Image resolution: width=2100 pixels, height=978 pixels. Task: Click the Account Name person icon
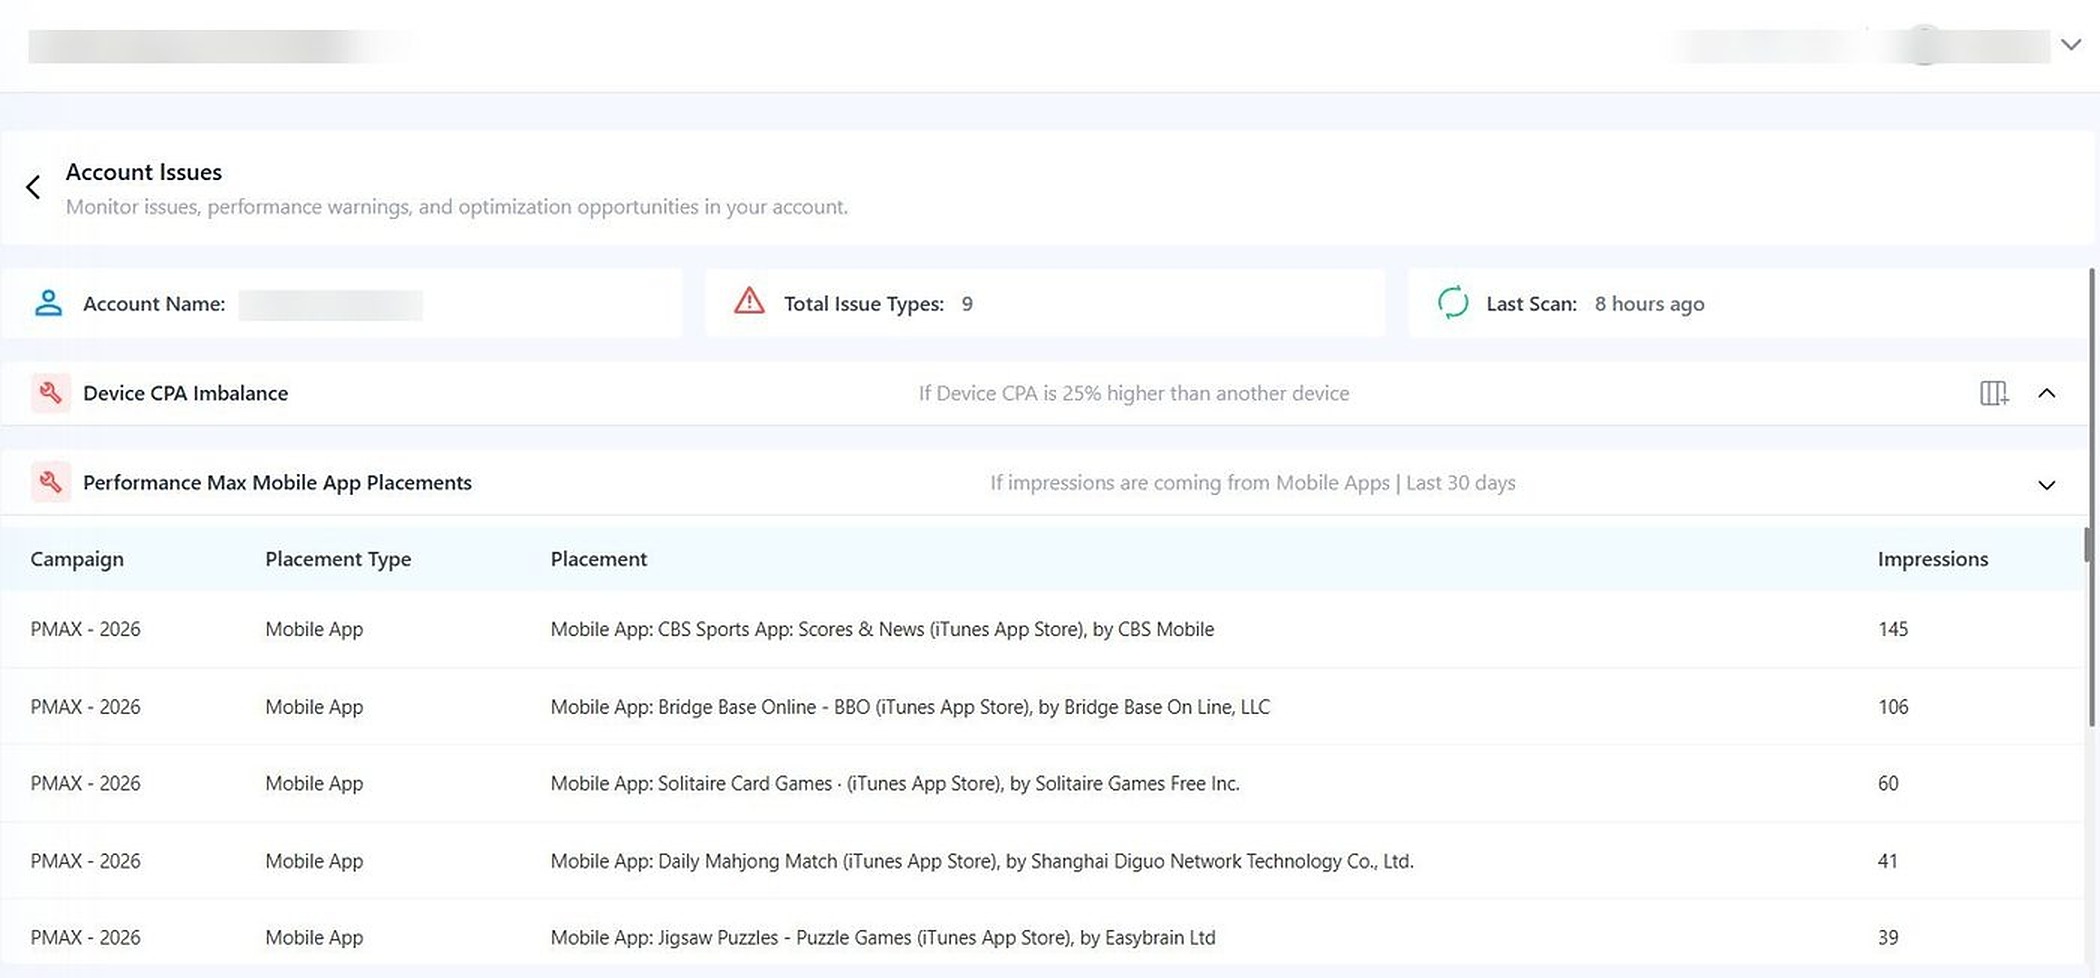pos(48,303)
